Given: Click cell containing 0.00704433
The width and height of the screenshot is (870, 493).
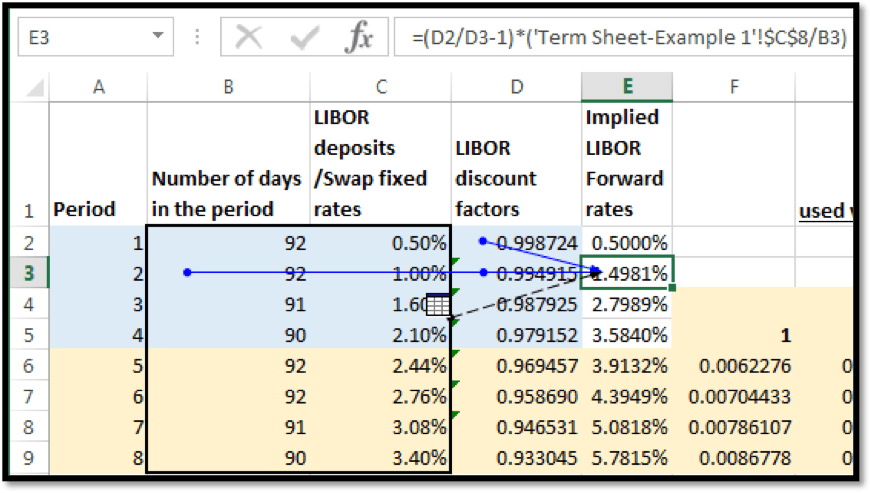Looking at the screenshot, I should [x=734, y=397].
